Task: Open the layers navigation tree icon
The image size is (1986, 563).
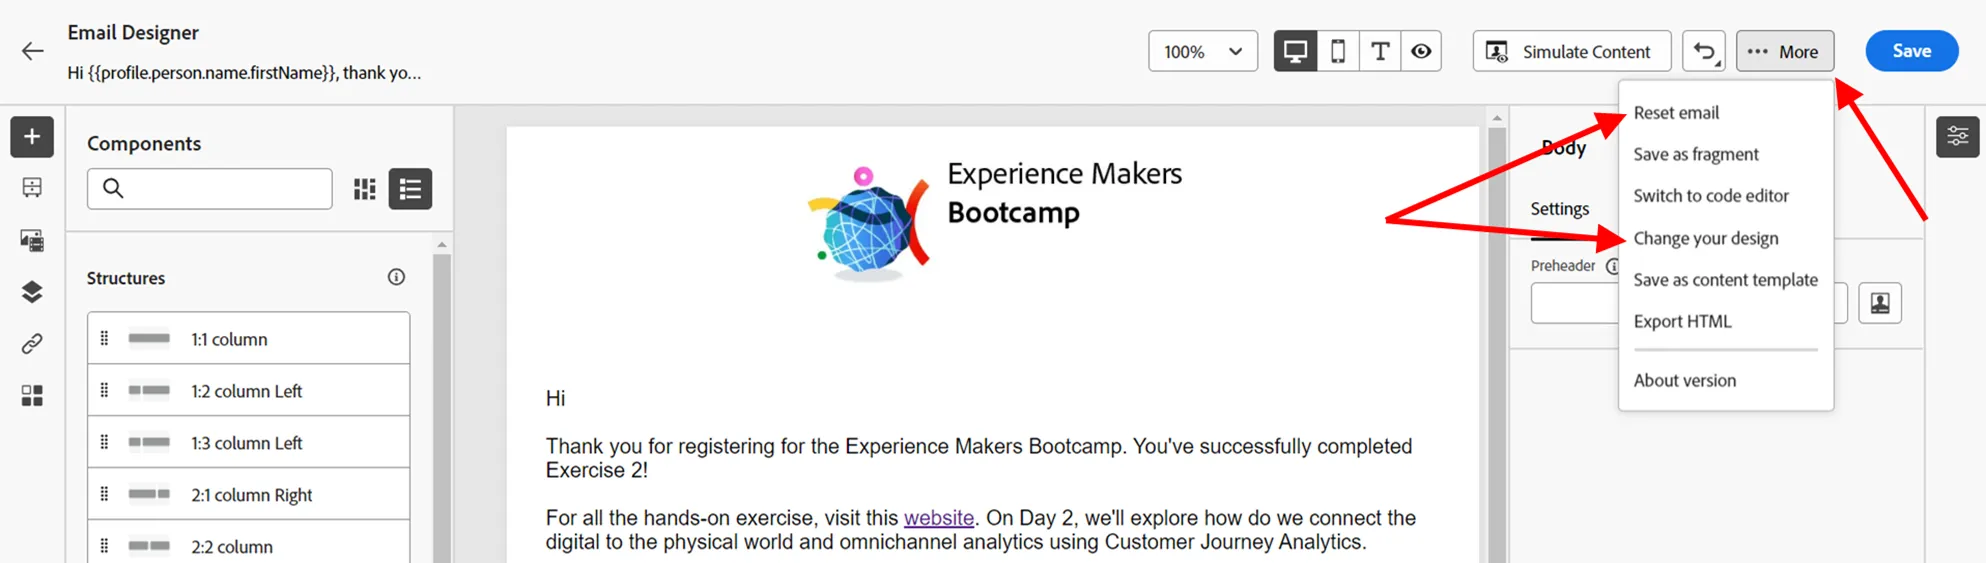Action: pyautogui.click(x=32, y=292)
